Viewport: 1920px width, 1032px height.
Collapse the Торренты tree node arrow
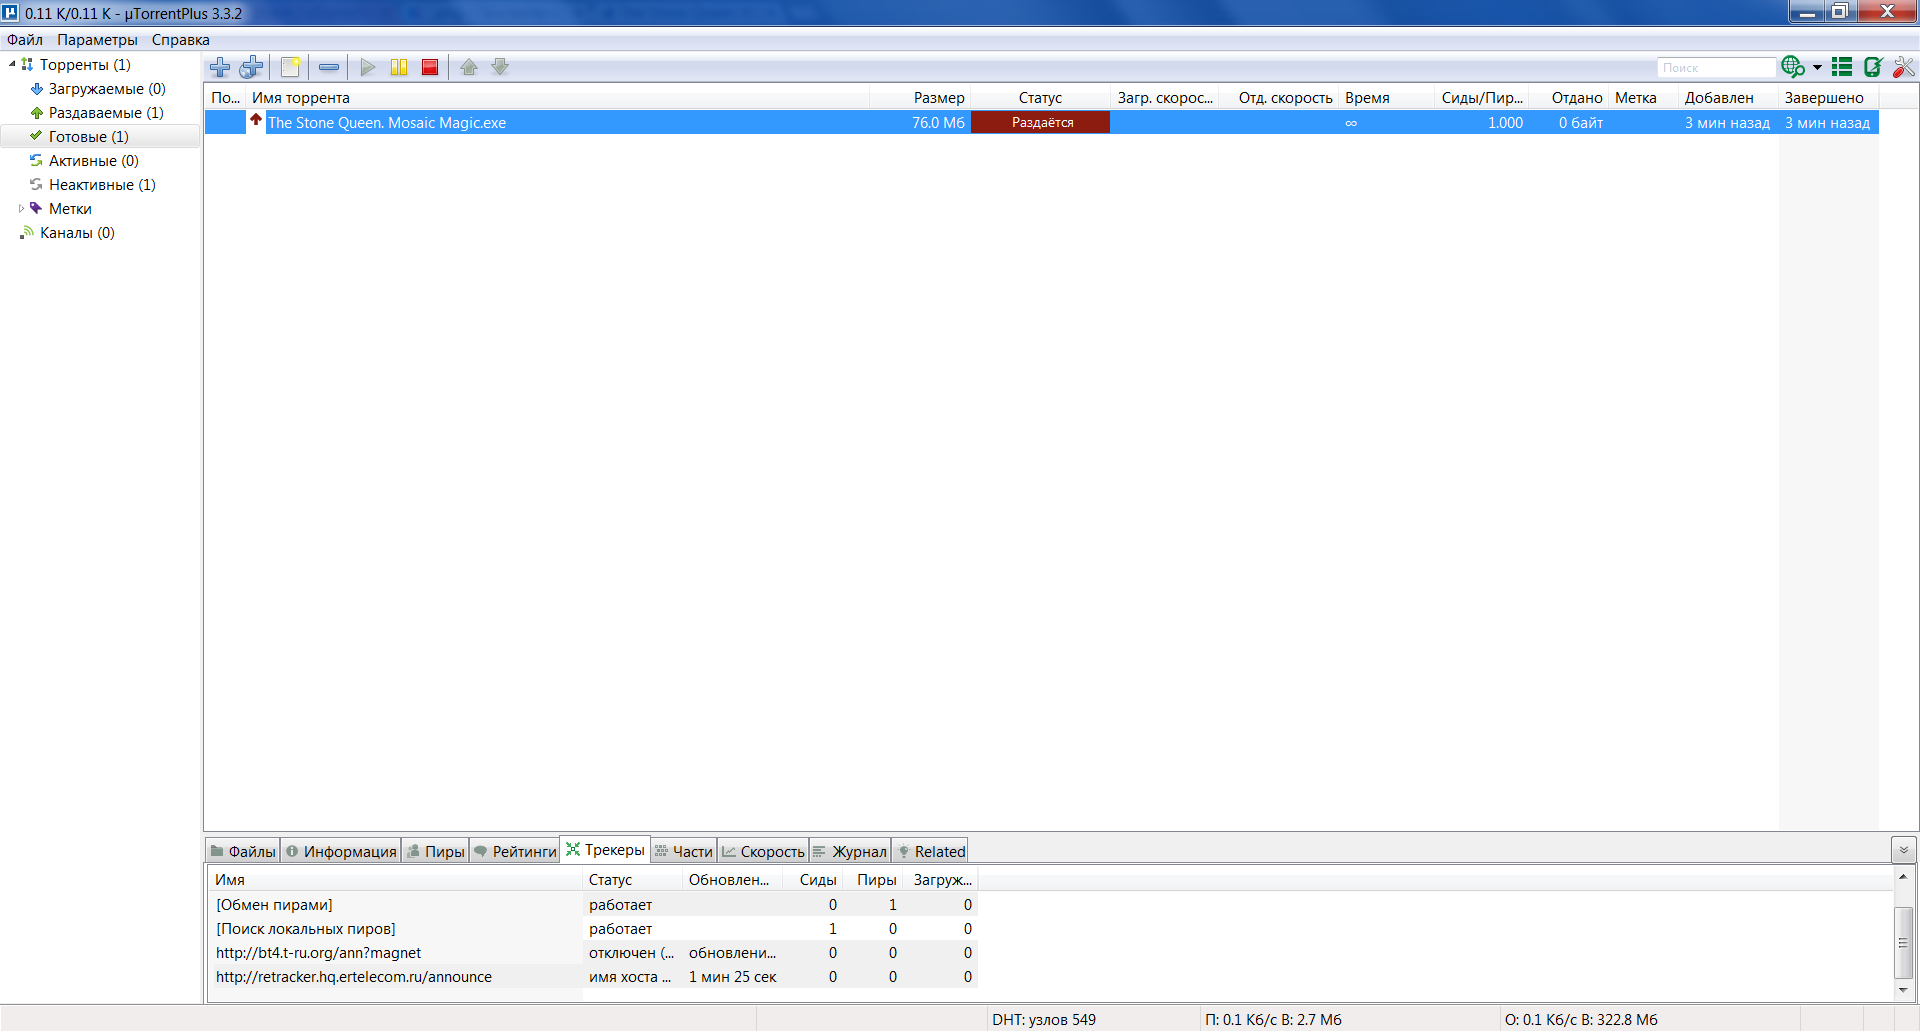[12, 64]
